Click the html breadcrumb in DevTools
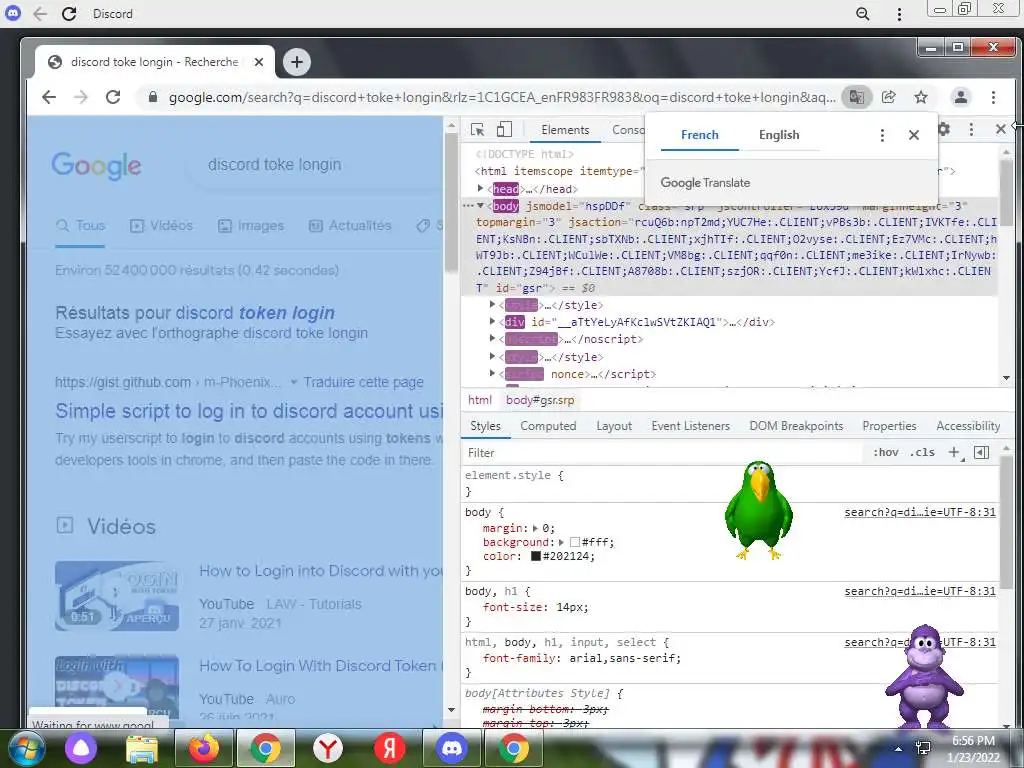The height and width of the screenshot is (768, 1024). [479, 400]
